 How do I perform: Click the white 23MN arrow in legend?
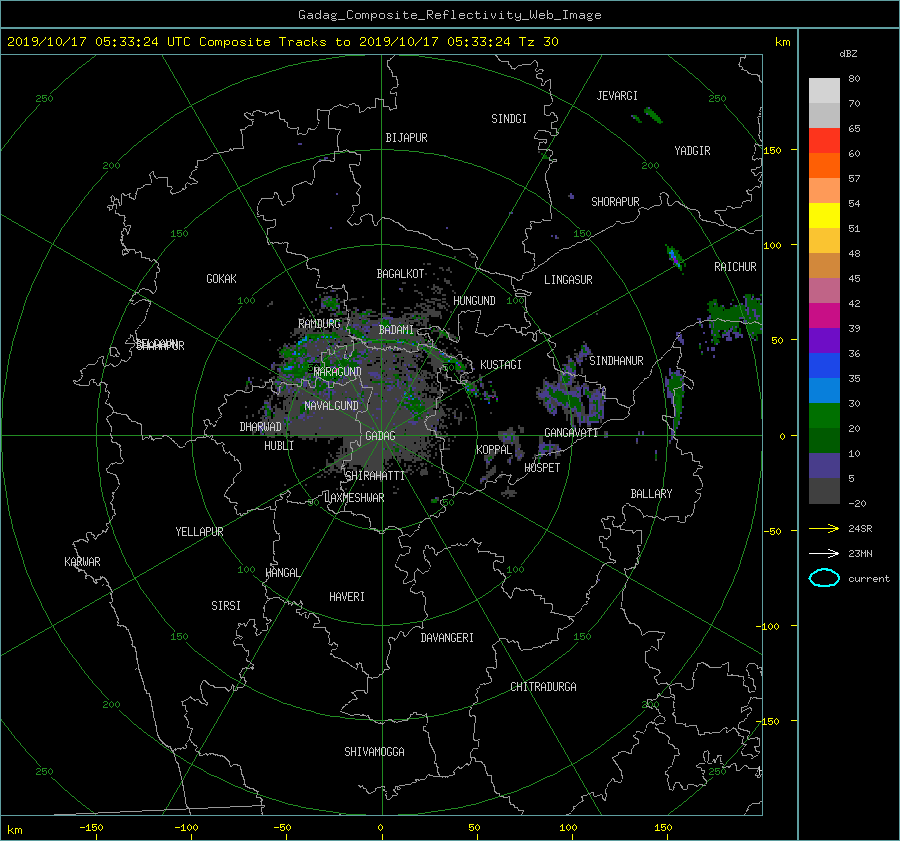pyautogui.click(x=824, y=554)
